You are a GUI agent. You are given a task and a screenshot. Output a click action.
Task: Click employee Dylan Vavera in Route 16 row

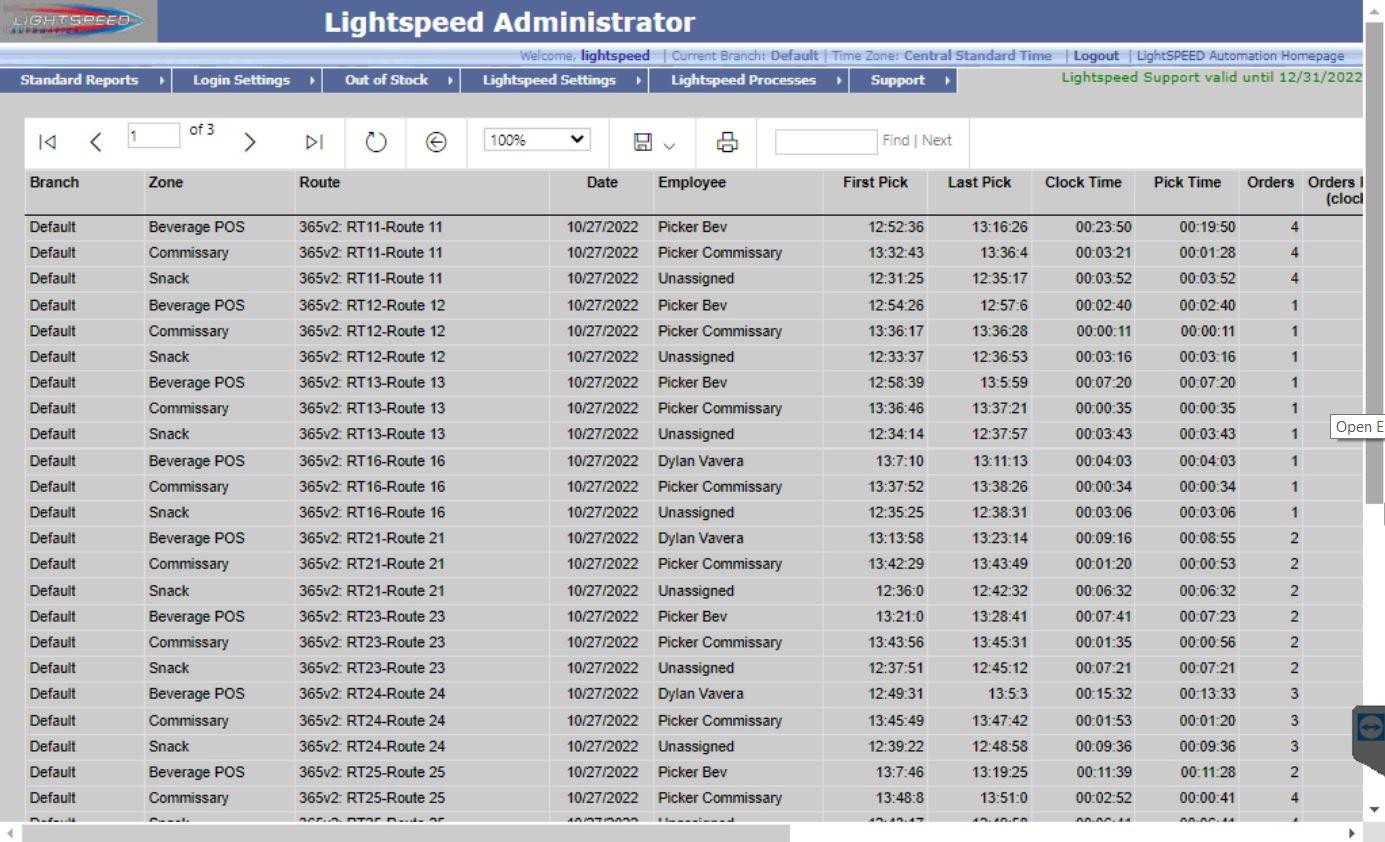tap(700, 461)
